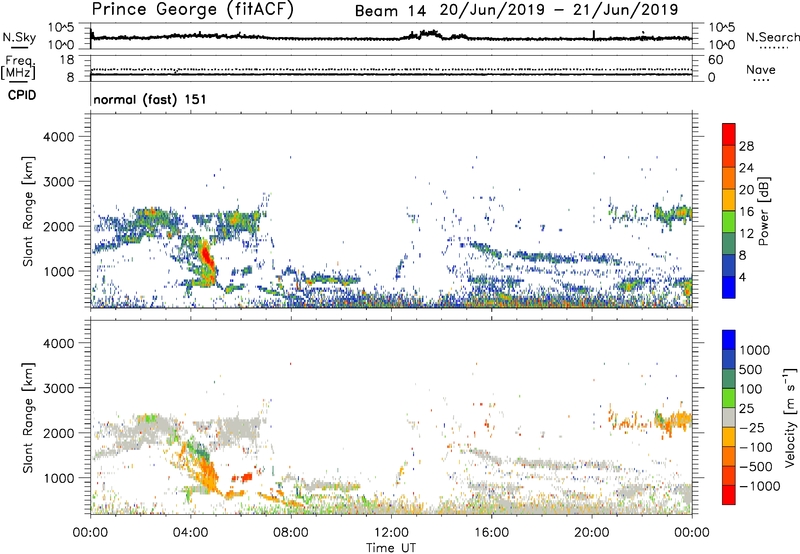800x554 pixels.
Task: Click the '28' Power color bar label
Action: (746, 146)
